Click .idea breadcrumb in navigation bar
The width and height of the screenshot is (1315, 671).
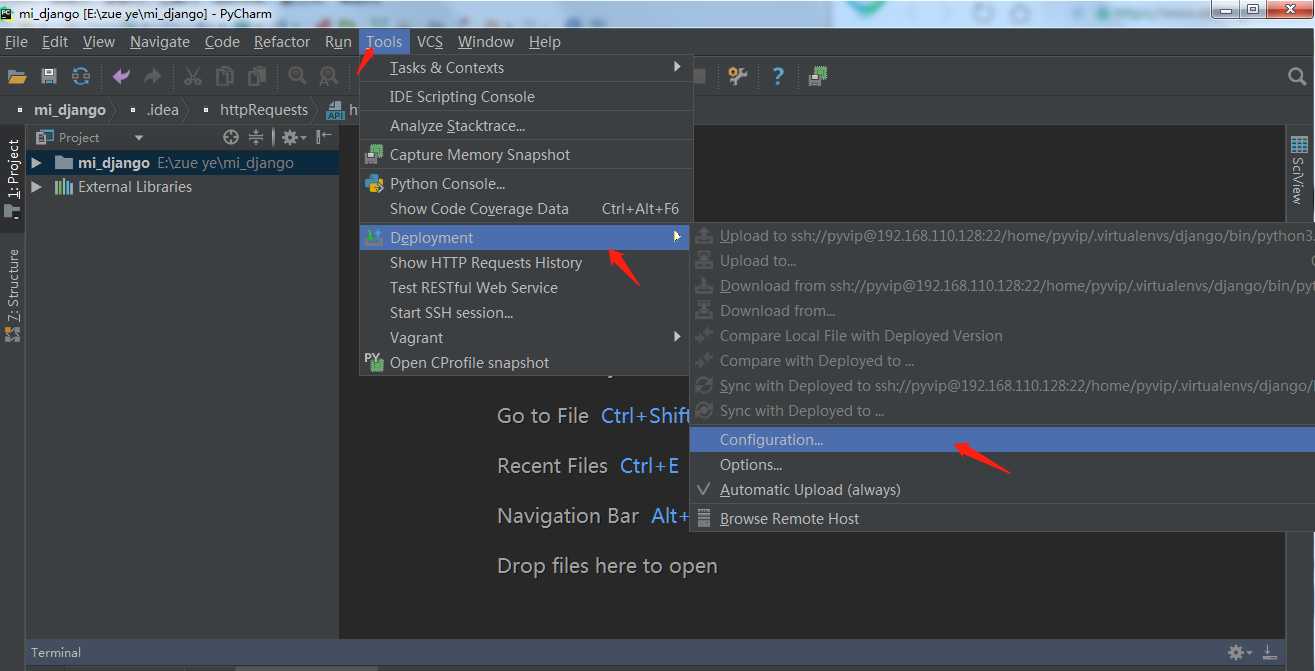[x=162, y=110]
